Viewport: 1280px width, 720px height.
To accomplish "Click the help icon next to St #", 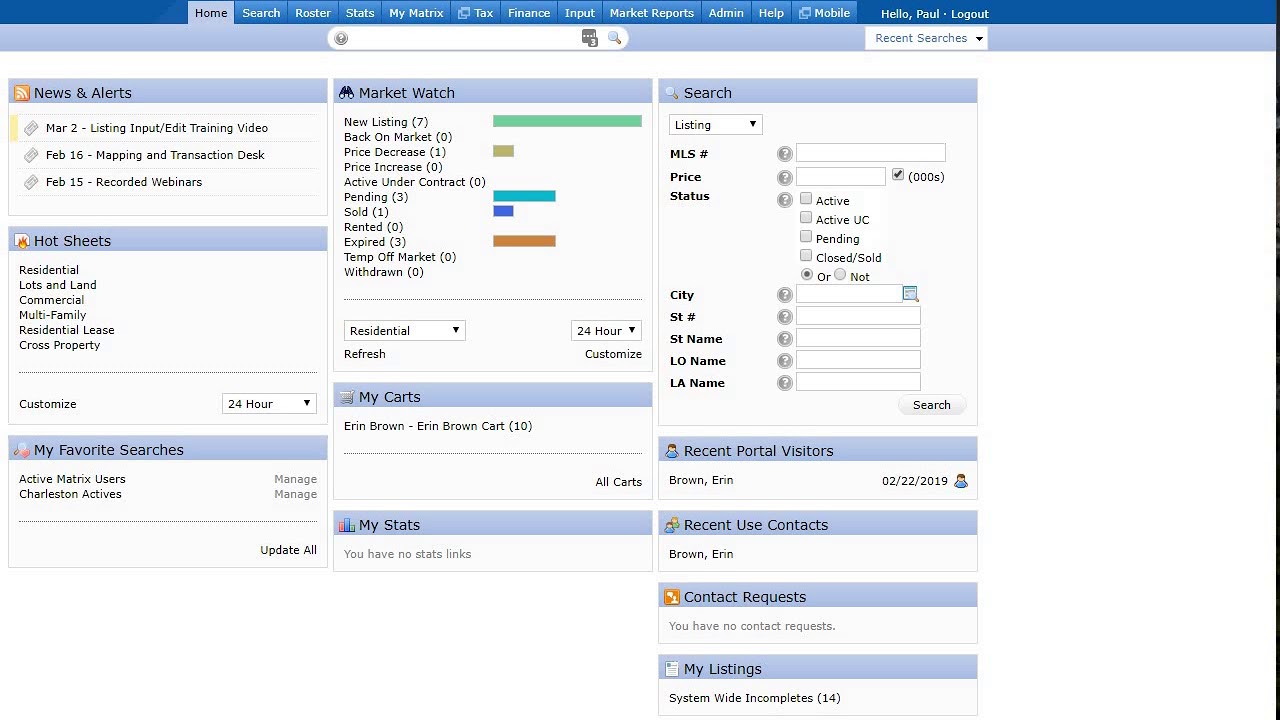I will pos(785,317).
